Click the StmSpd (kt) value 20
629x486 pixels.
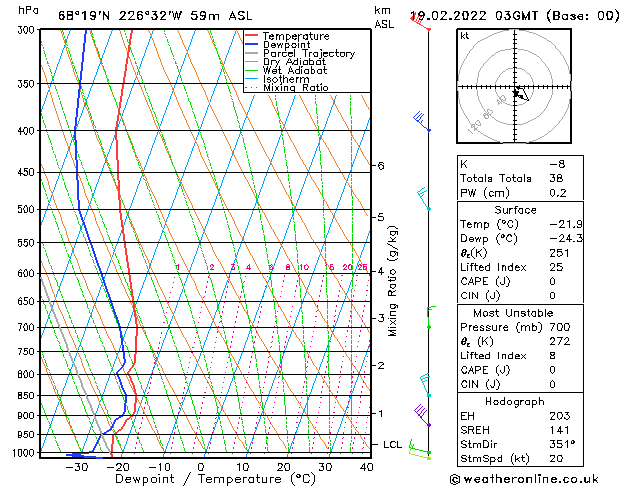(x=556, y=458)
